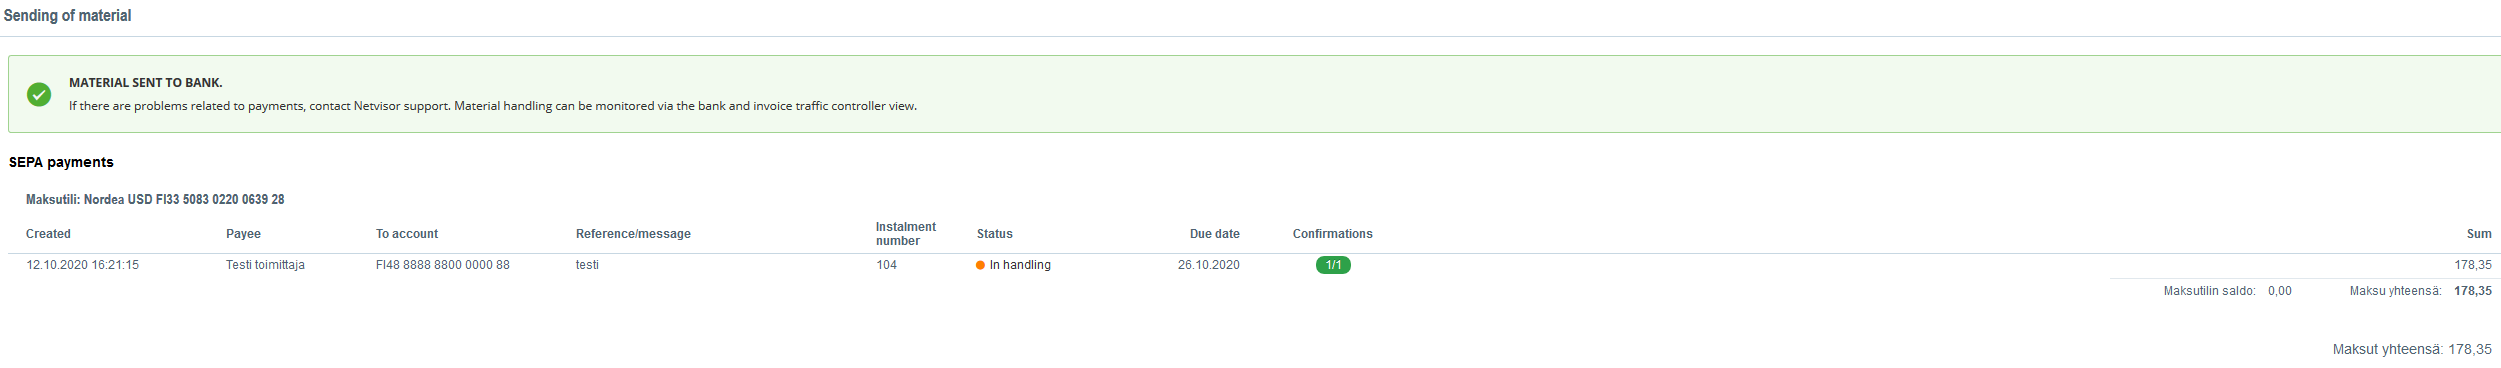Open payee Testi toimittaja
This screenshot has height=368, width=2501.
pyautogui.click(x=265, y=265)
